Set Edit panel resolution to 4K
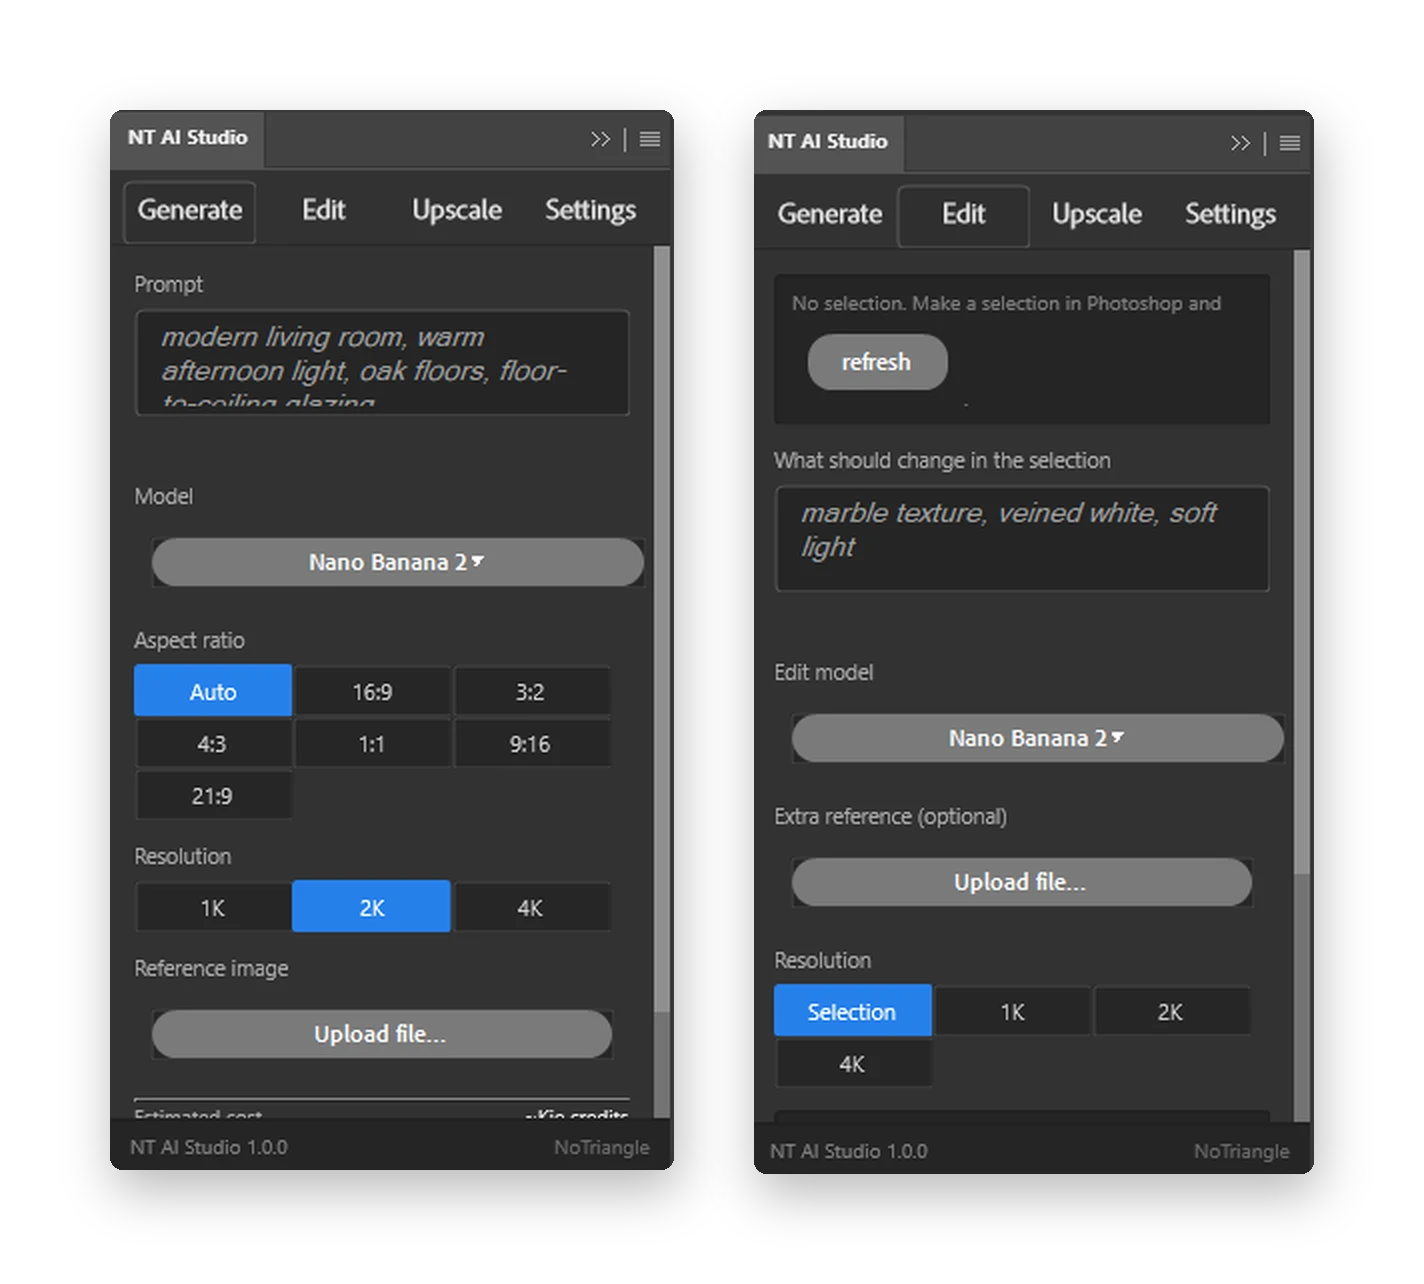The height and width of the screenshot is (1284, 1424). (853, 1063)
